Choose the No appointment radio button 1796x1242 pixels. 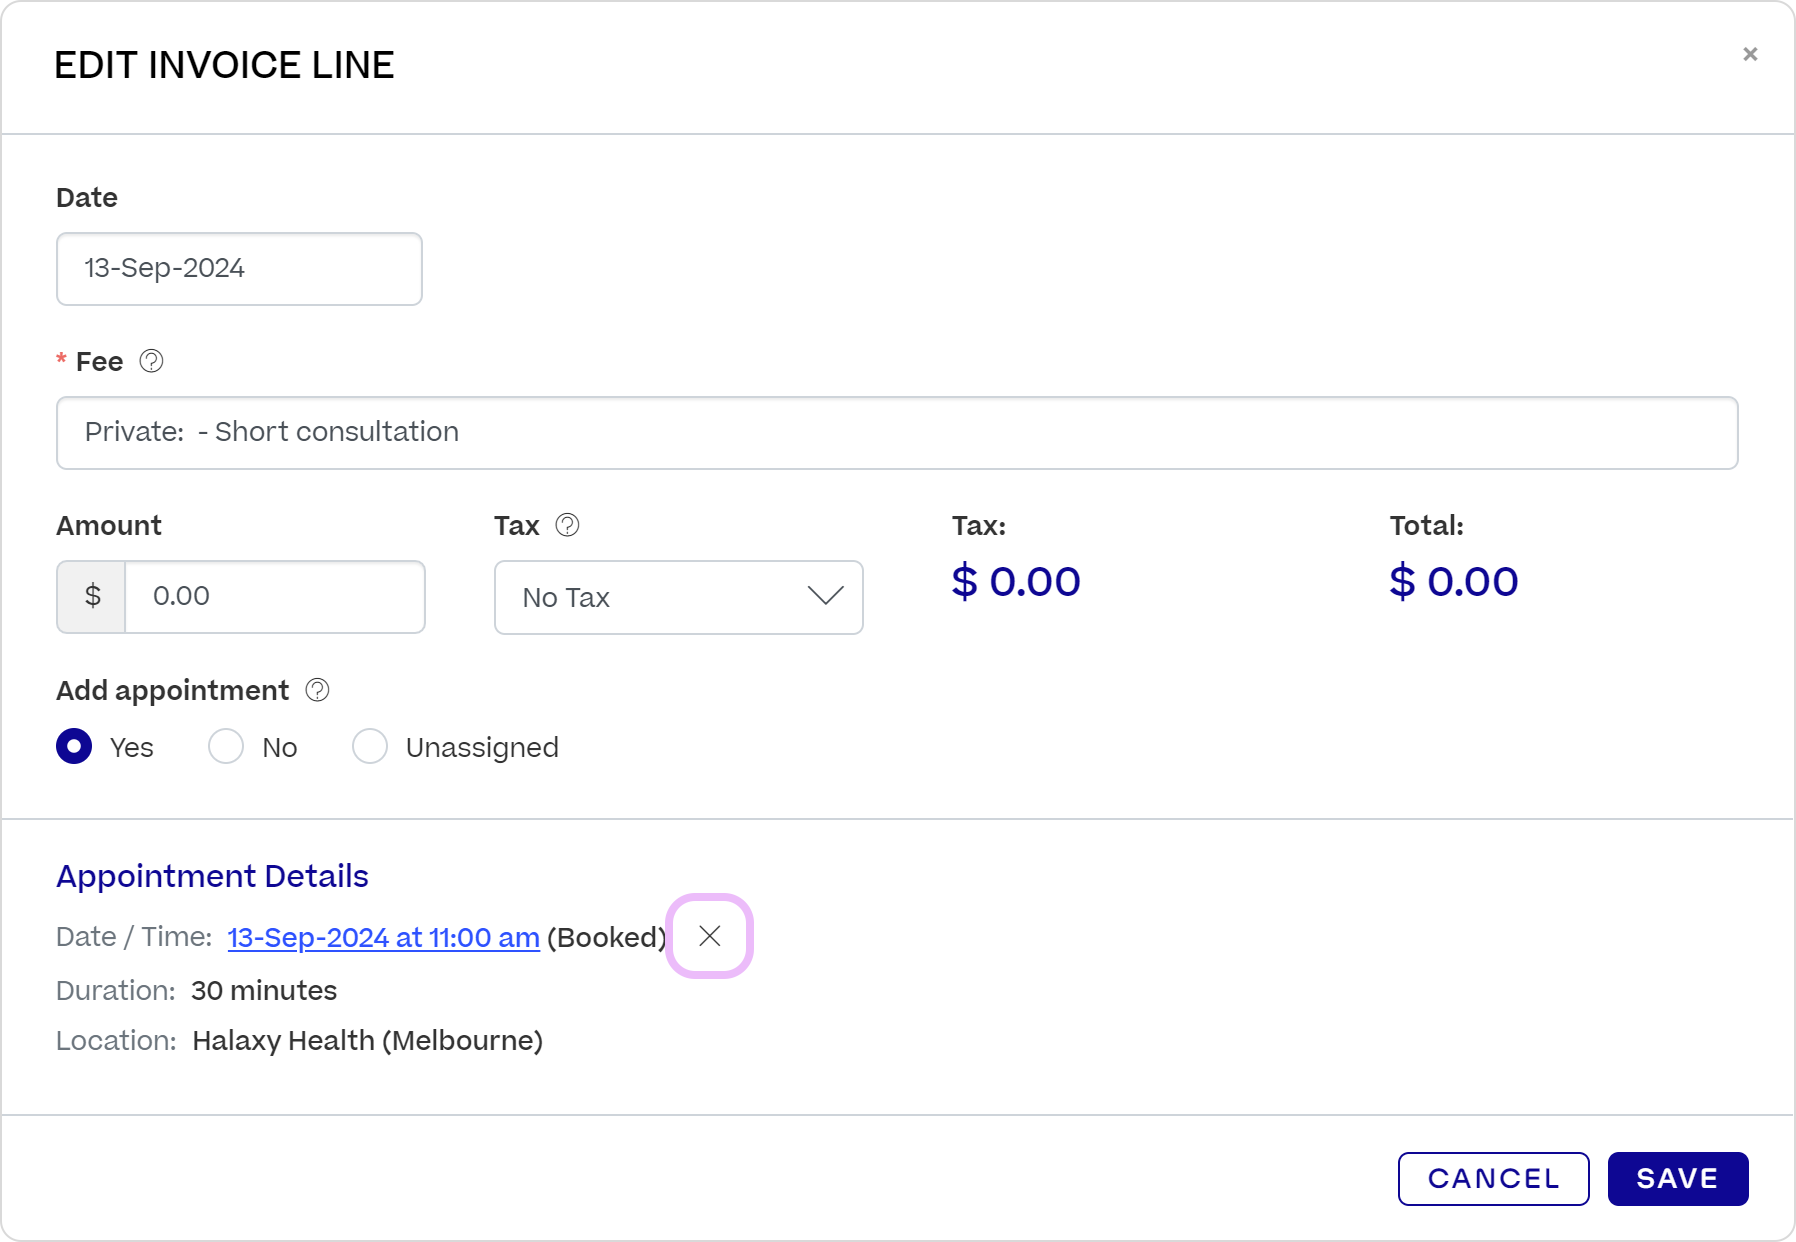point(226,746)
